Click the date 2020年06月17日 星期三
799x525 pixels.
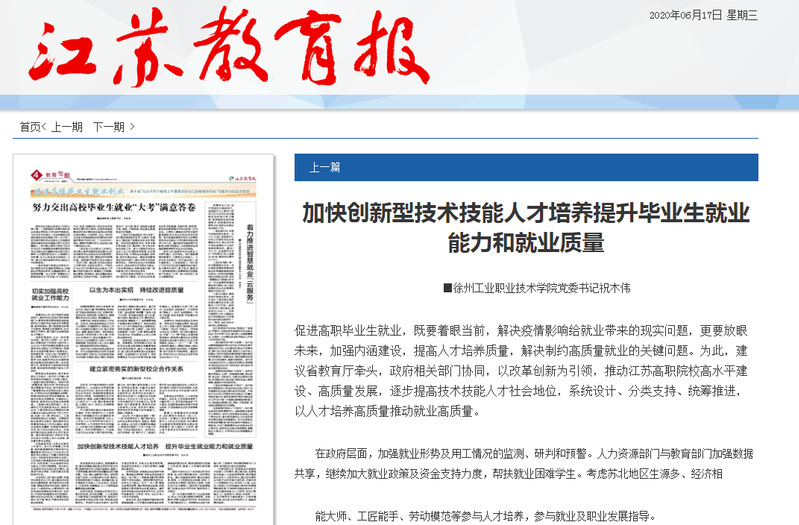pyautogui.click(x=704, y=14)
